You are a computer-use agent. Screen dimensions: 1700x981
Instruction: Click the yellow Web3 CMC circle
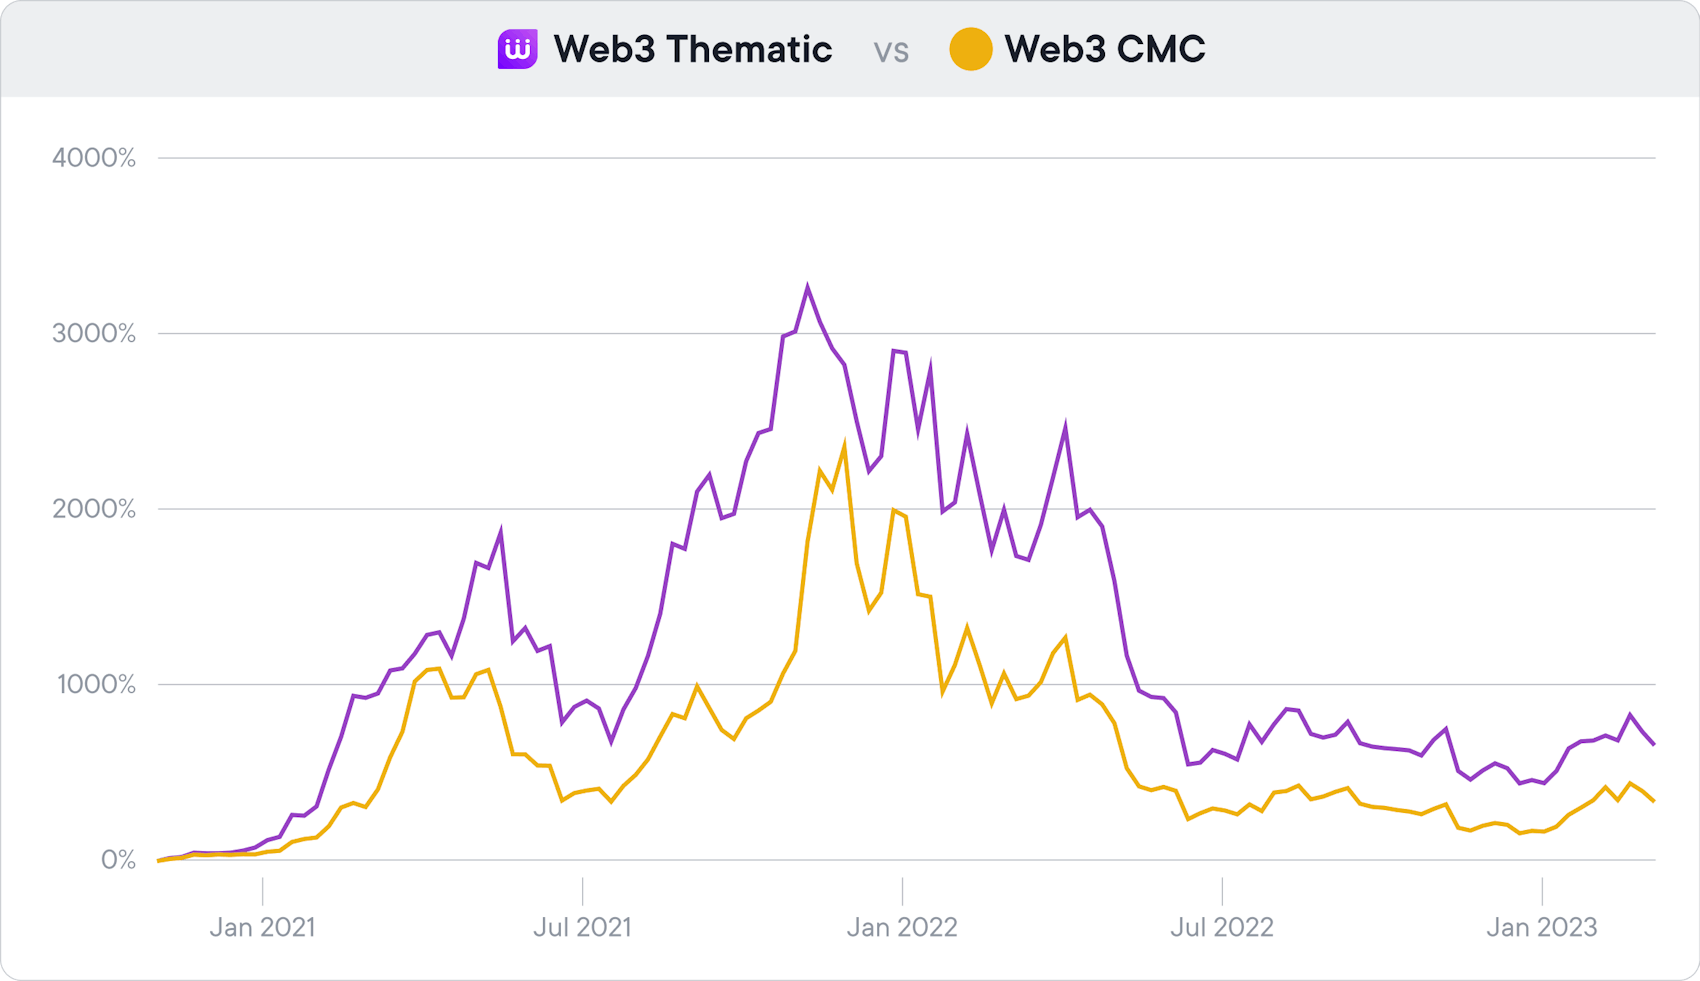(970, 49)
